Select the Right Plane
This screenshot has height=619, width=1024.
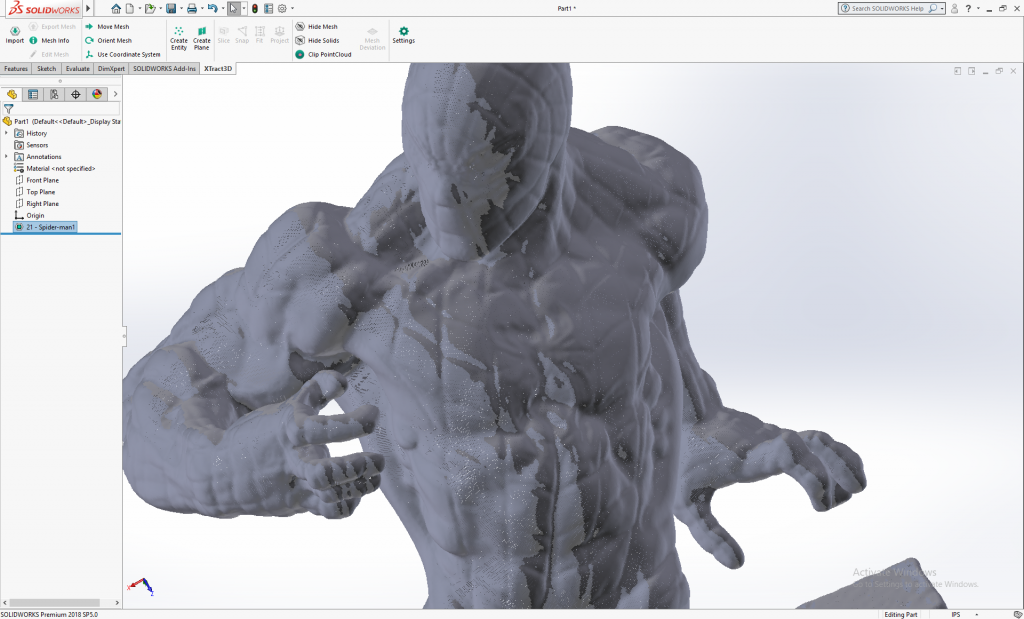(37, 204)
